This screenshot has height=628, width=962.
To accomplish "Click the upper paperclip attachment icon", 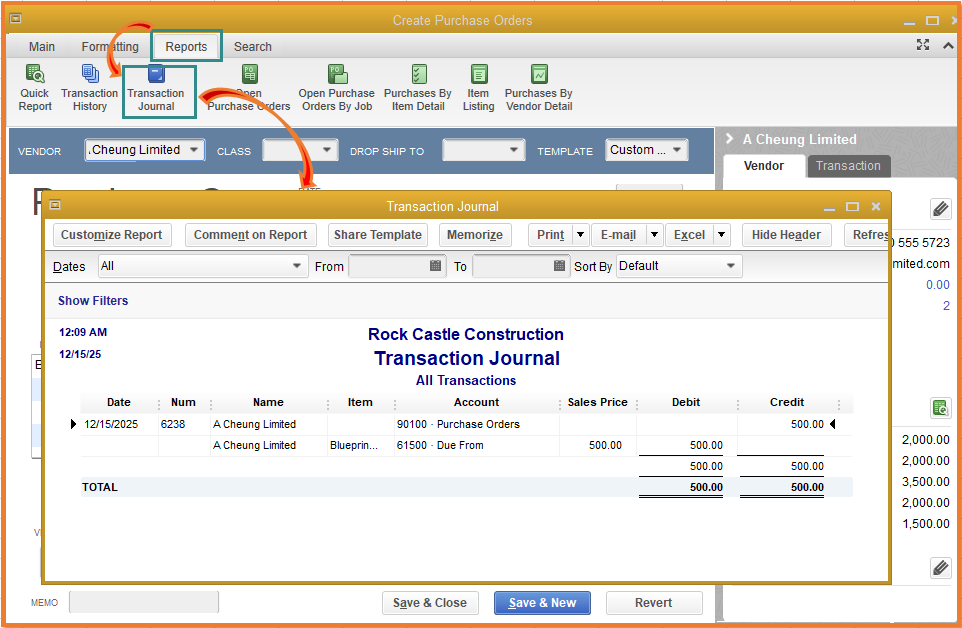I will pyautogui.click(x=940, y=209).
